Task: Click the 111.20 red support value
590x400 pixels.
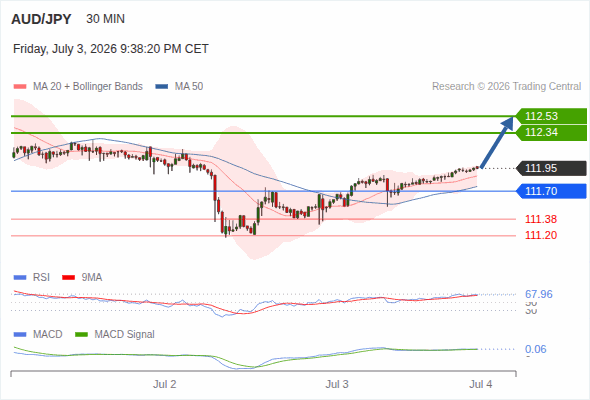Action: (x=541, y=236)
